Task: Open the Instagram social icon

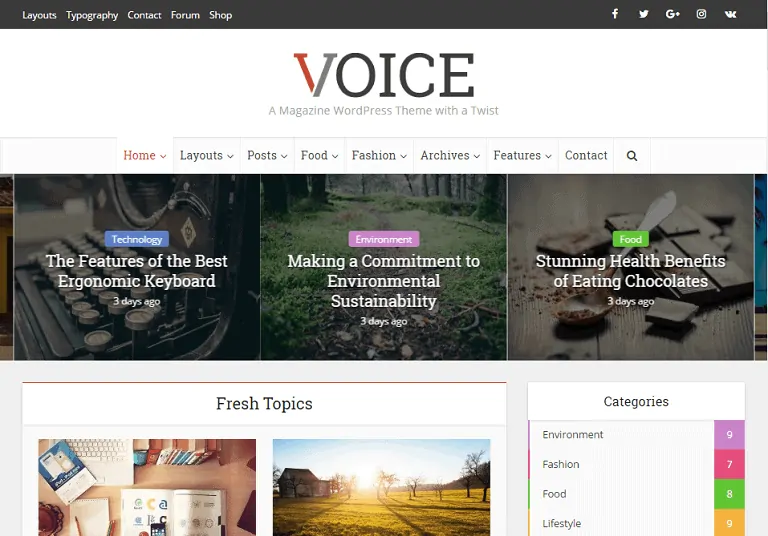Action: click(x=701, y=14)
